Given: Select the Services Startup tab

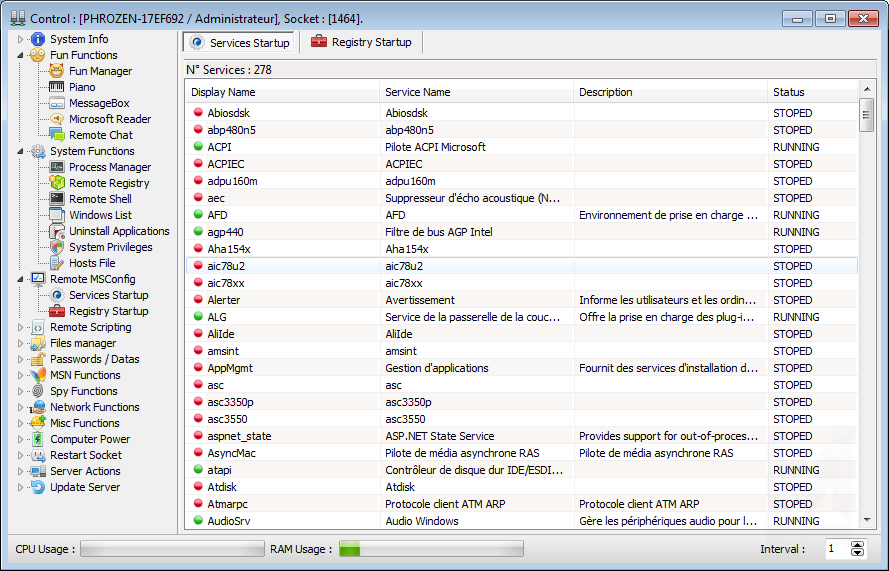Looking at the screenshot, I should coord(239,43).
